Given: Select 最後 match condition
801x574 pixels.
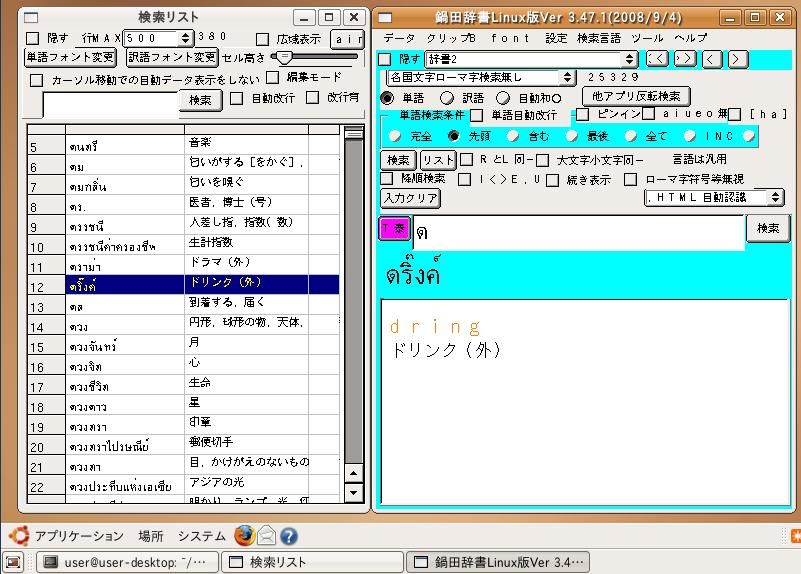Looking at the screenshot, I should [x=571, y=136].
